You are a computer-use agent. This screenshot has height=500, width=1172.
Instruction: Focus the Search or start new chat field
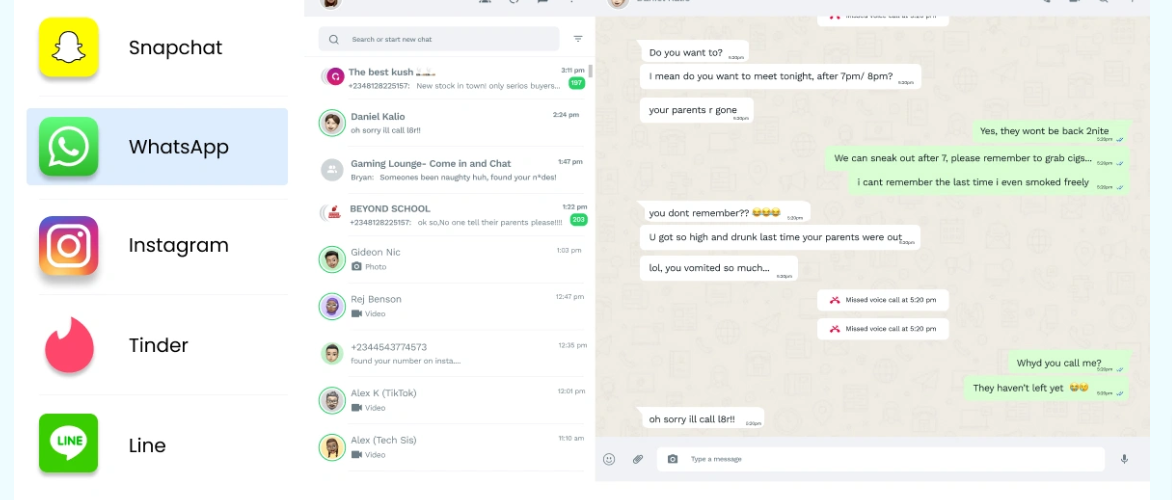439,39
